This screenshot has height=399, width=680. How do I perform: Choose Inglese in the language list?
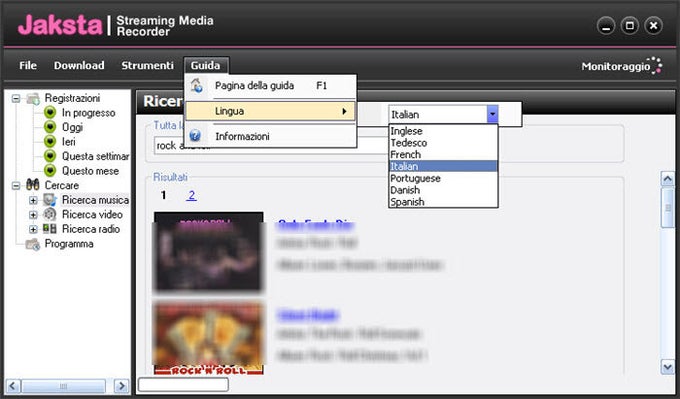point(443,131)
